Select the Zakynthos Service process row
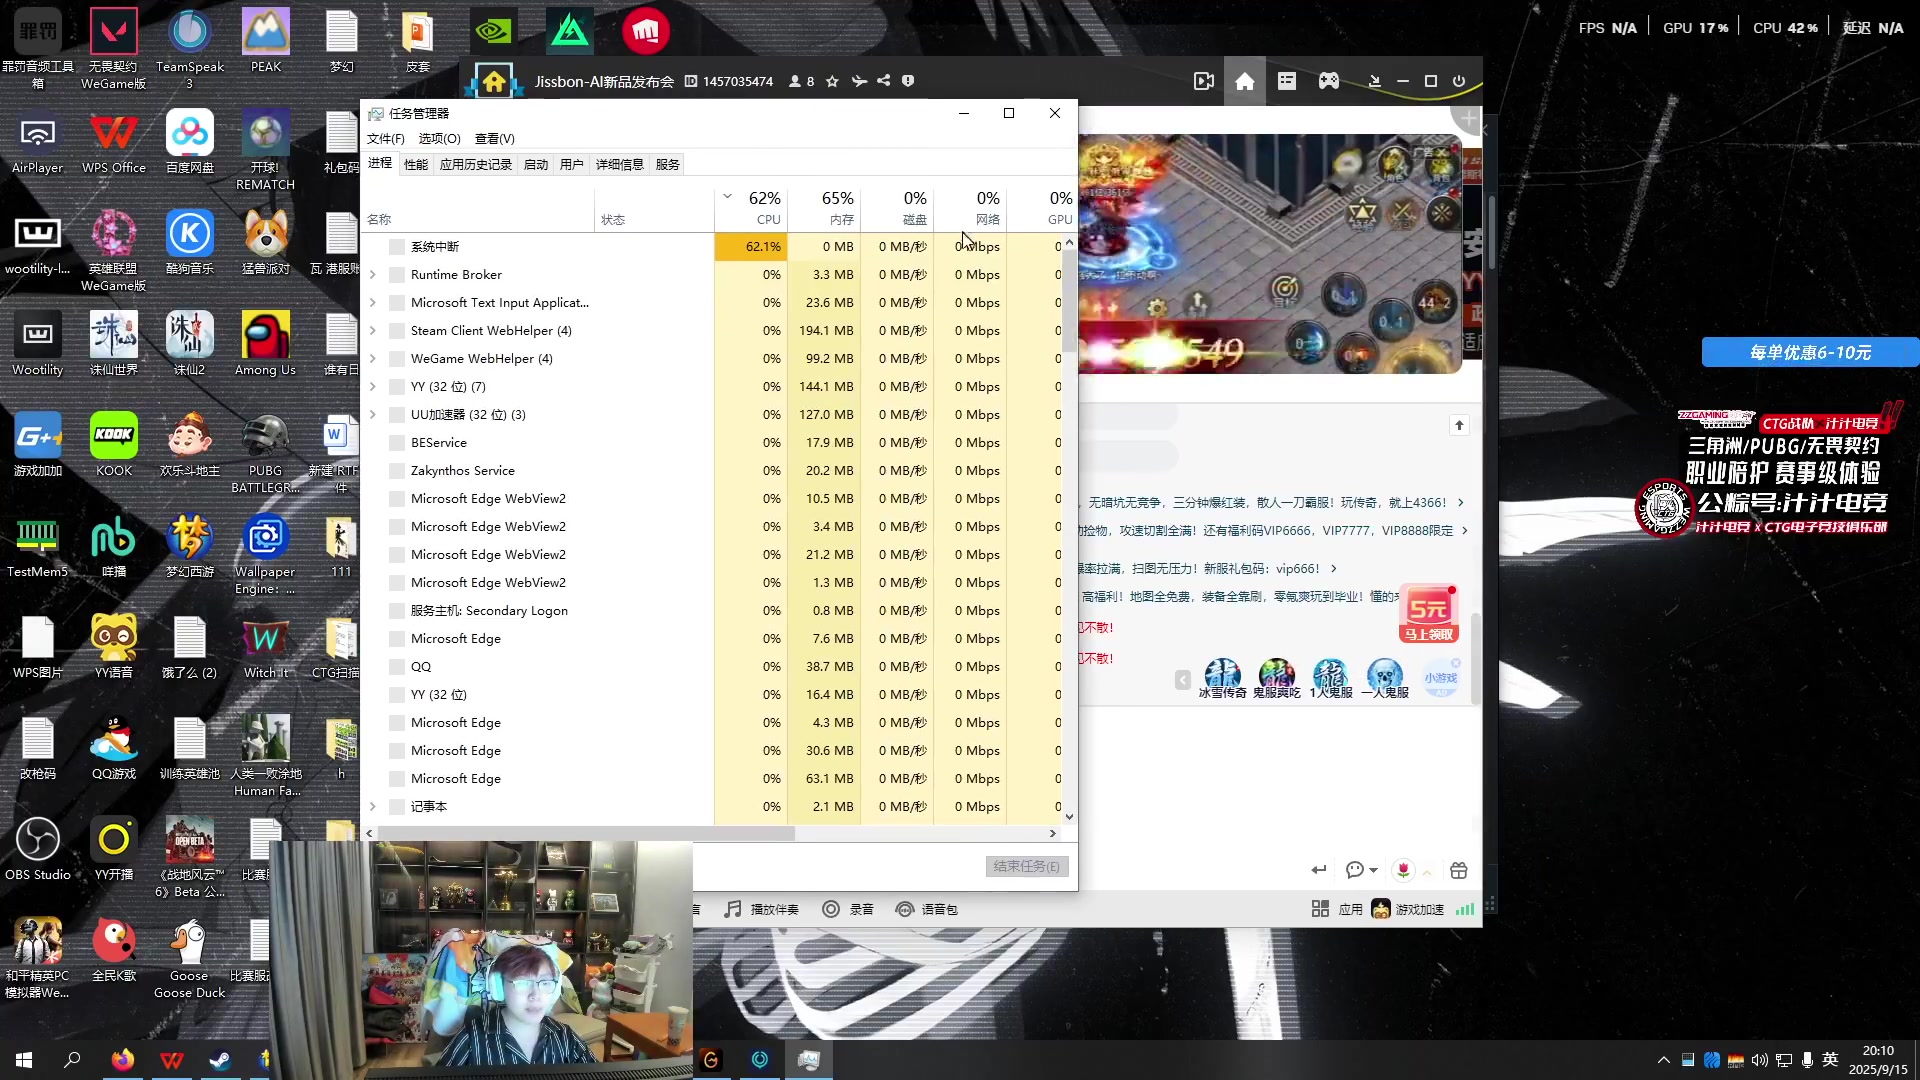Image resolution: width=1920 pixels, height=1080 pixels. [712, 470]
